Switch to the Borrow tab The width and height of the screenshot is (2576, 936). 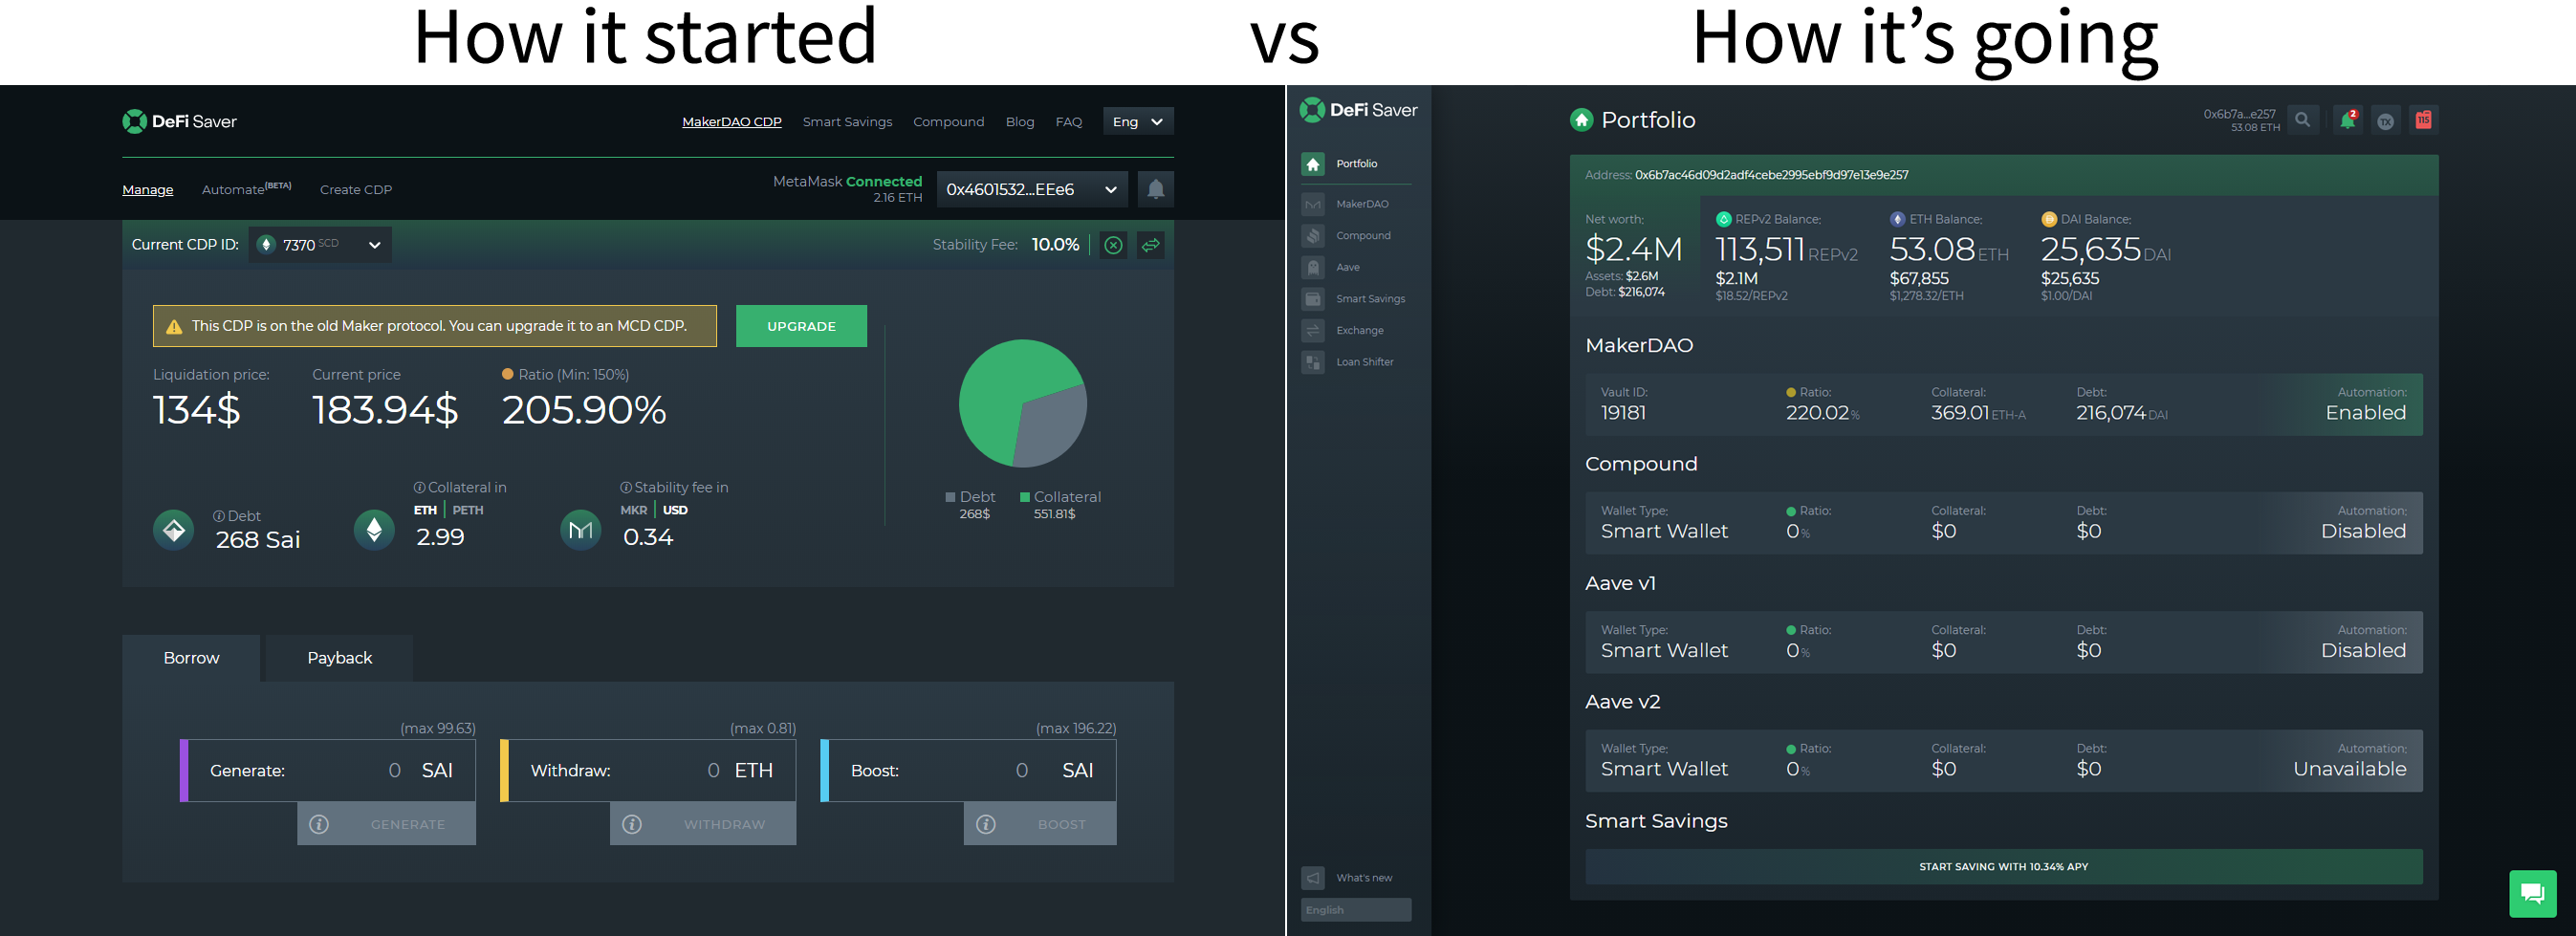click(191, 658)
